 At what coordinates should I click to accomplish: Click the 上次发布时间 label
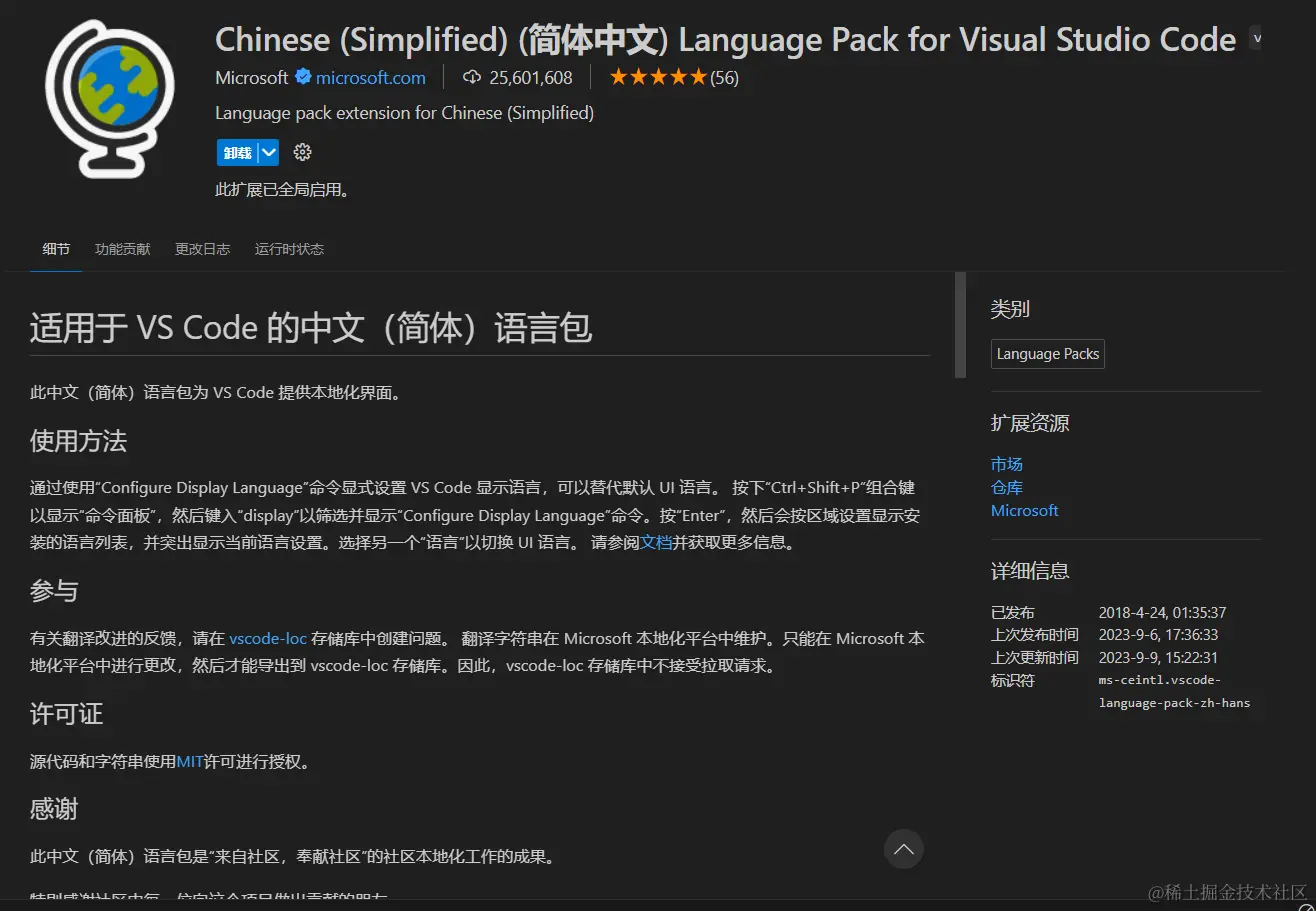1035,635
